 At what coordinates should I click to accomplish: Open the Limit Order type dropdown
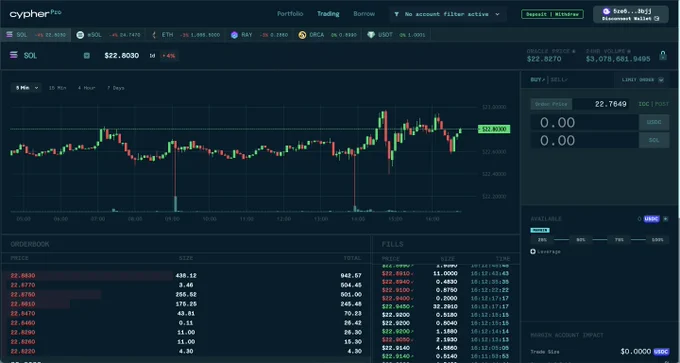[x=641, y=80]
